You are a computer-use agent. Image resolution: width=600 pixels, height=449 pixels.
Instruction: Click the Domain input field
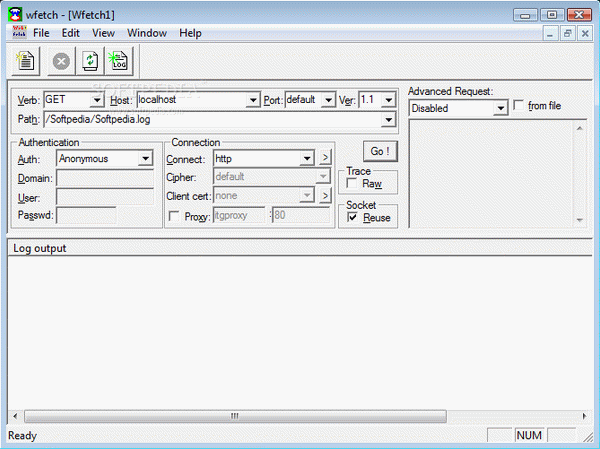click(x=105, y=178)
